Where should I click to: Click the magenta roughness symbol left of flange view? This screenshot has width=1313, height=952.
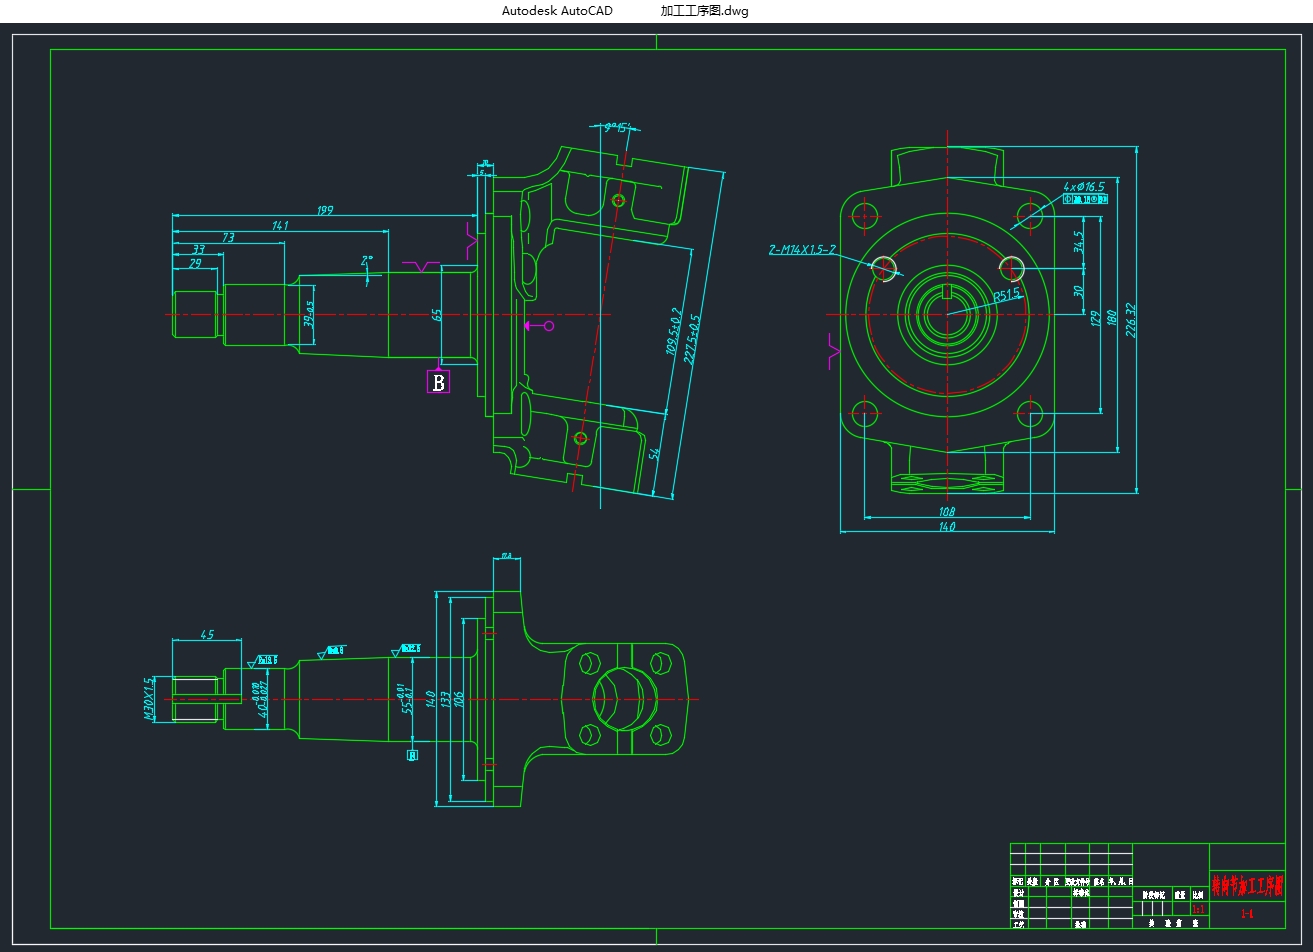(x=834, y=350)
